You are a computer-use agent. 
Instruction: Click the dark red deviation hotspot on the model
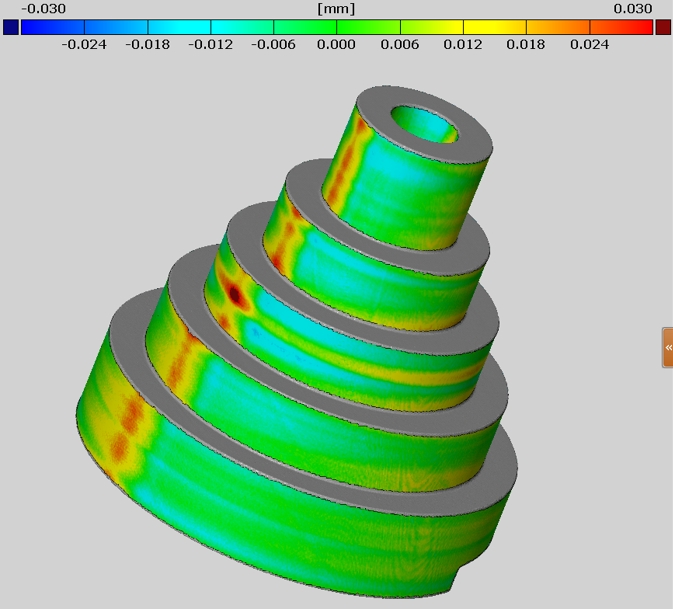click(x=235, y=294)
